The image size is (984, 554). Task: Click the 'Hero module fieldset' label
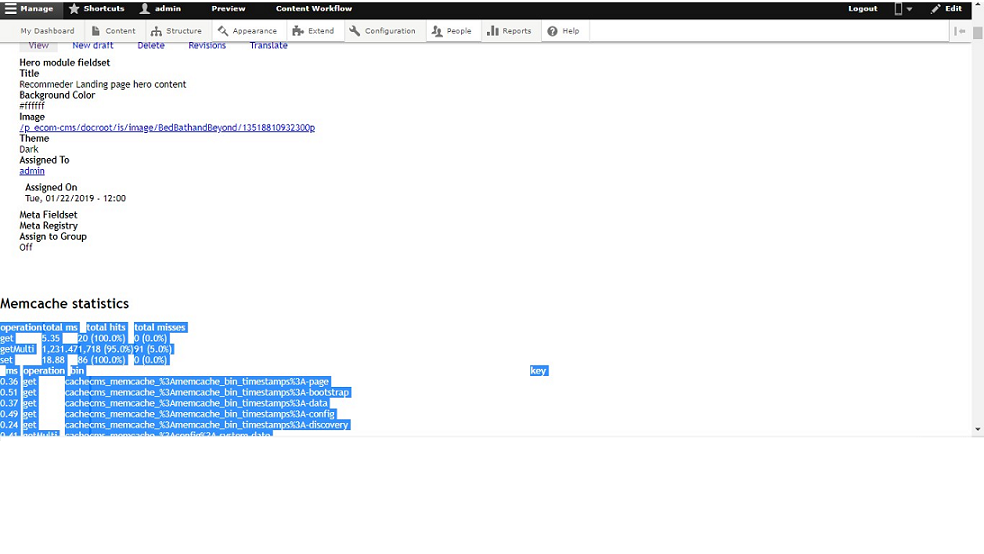(x=65, y=63)
